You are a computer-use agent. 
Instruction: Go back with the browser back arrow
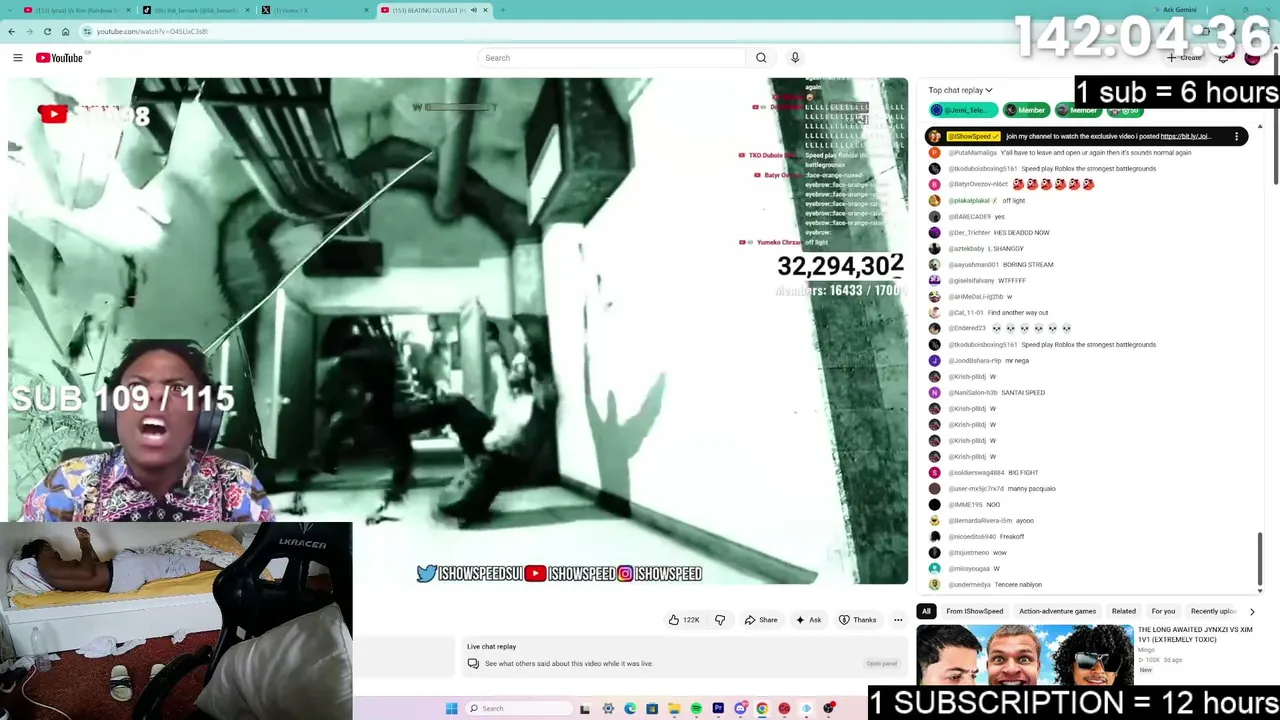pos(12,31)
